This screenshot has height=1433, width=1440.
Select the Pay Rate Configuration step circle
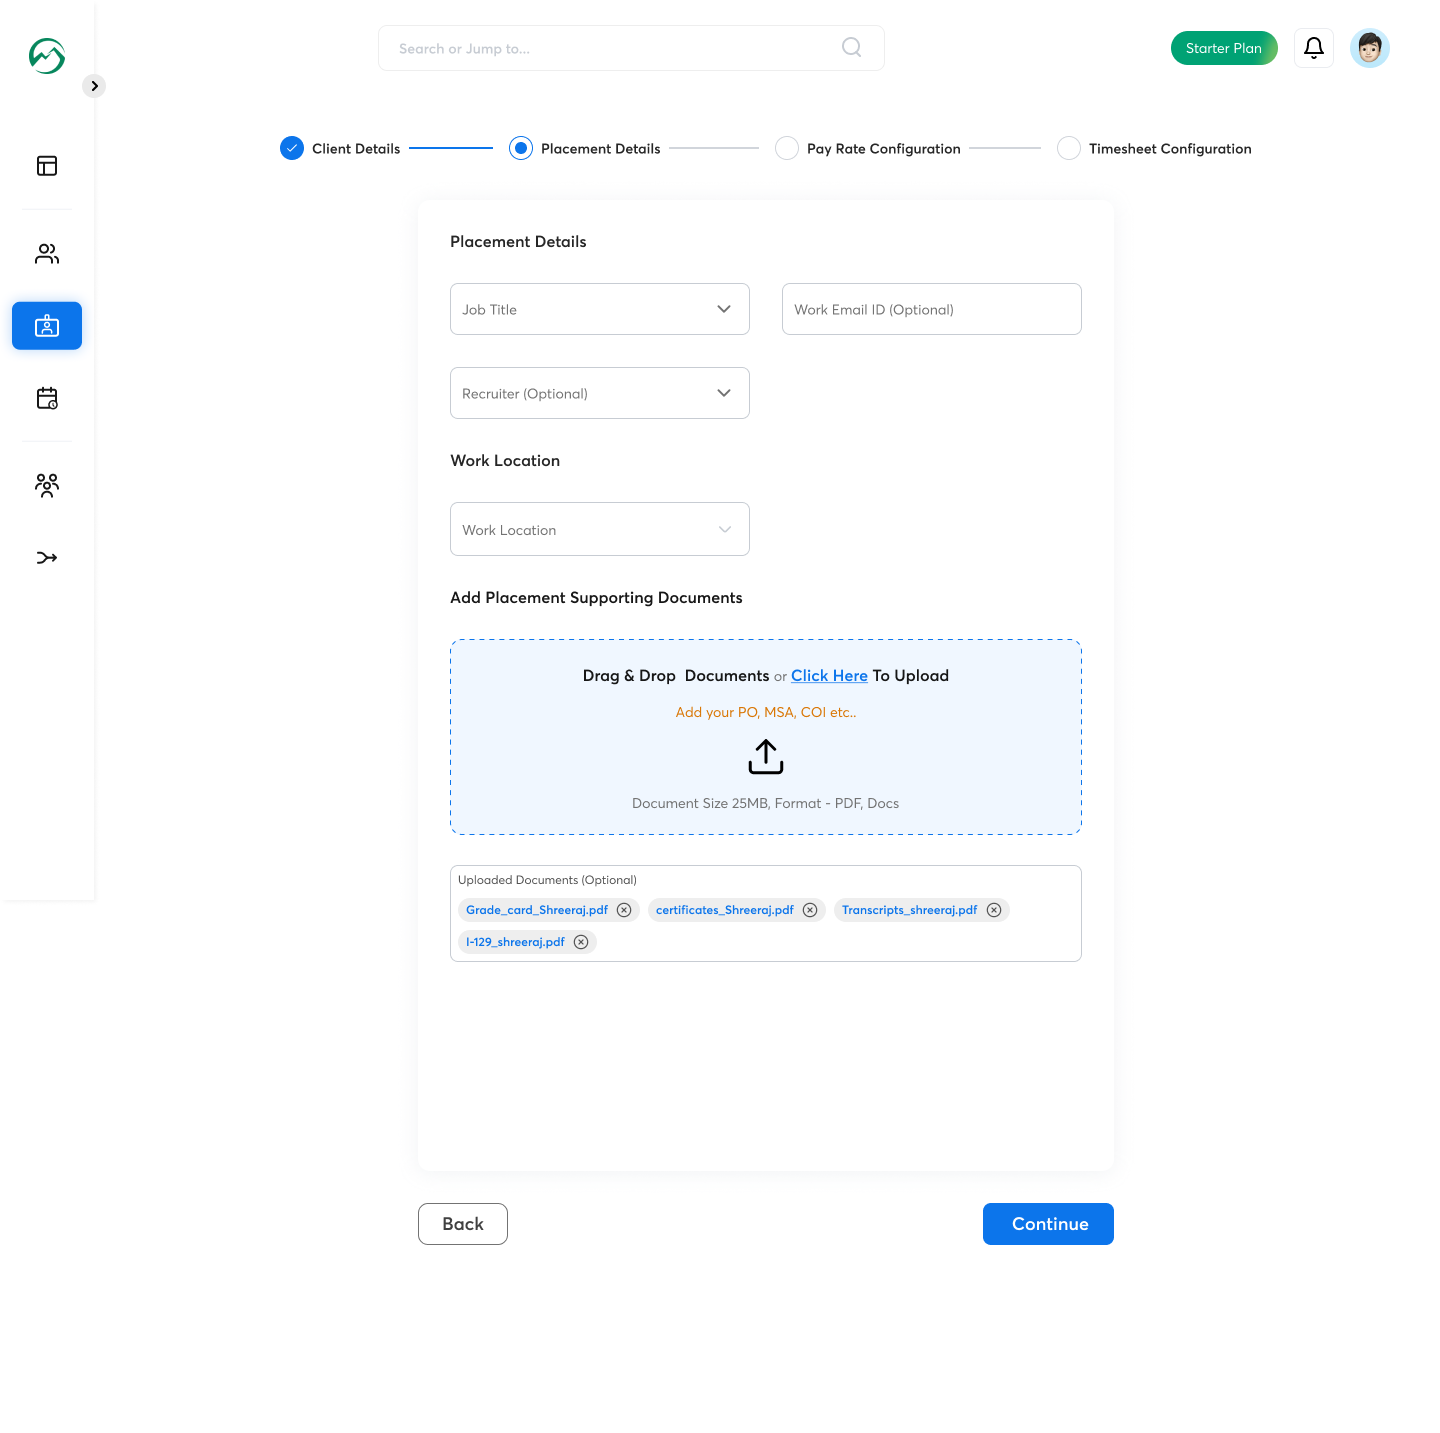pos(787,149)
